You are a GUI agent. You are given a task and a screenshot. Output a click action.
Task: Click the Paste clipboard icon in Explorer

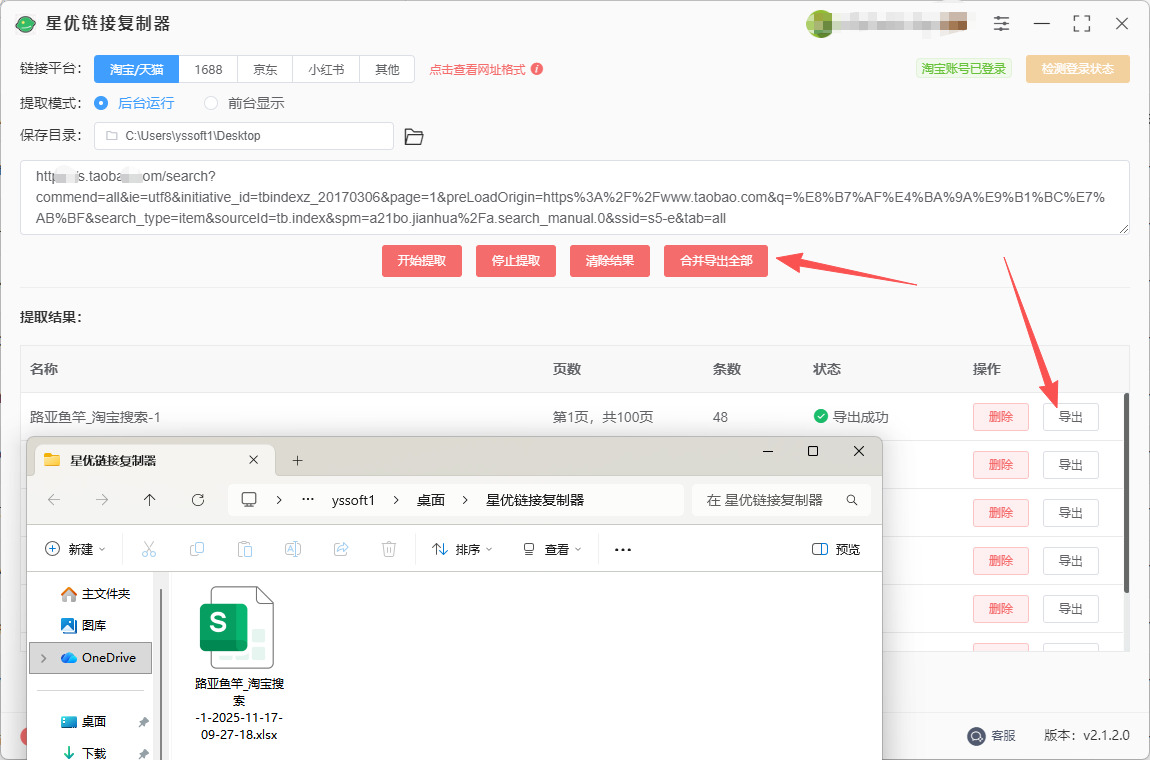pyautogui.click(x=245, y=549)
